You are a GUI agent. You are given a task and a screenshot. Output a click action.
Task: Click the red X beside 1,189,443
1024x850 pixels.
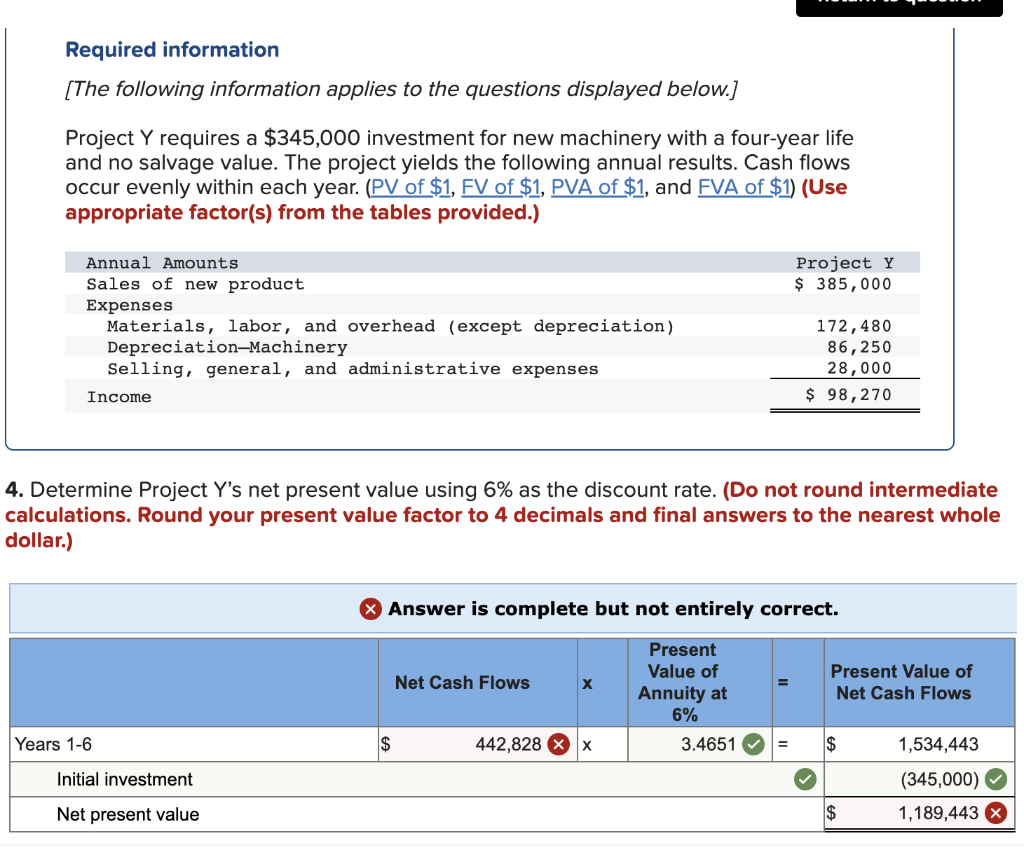click(996, 813)
